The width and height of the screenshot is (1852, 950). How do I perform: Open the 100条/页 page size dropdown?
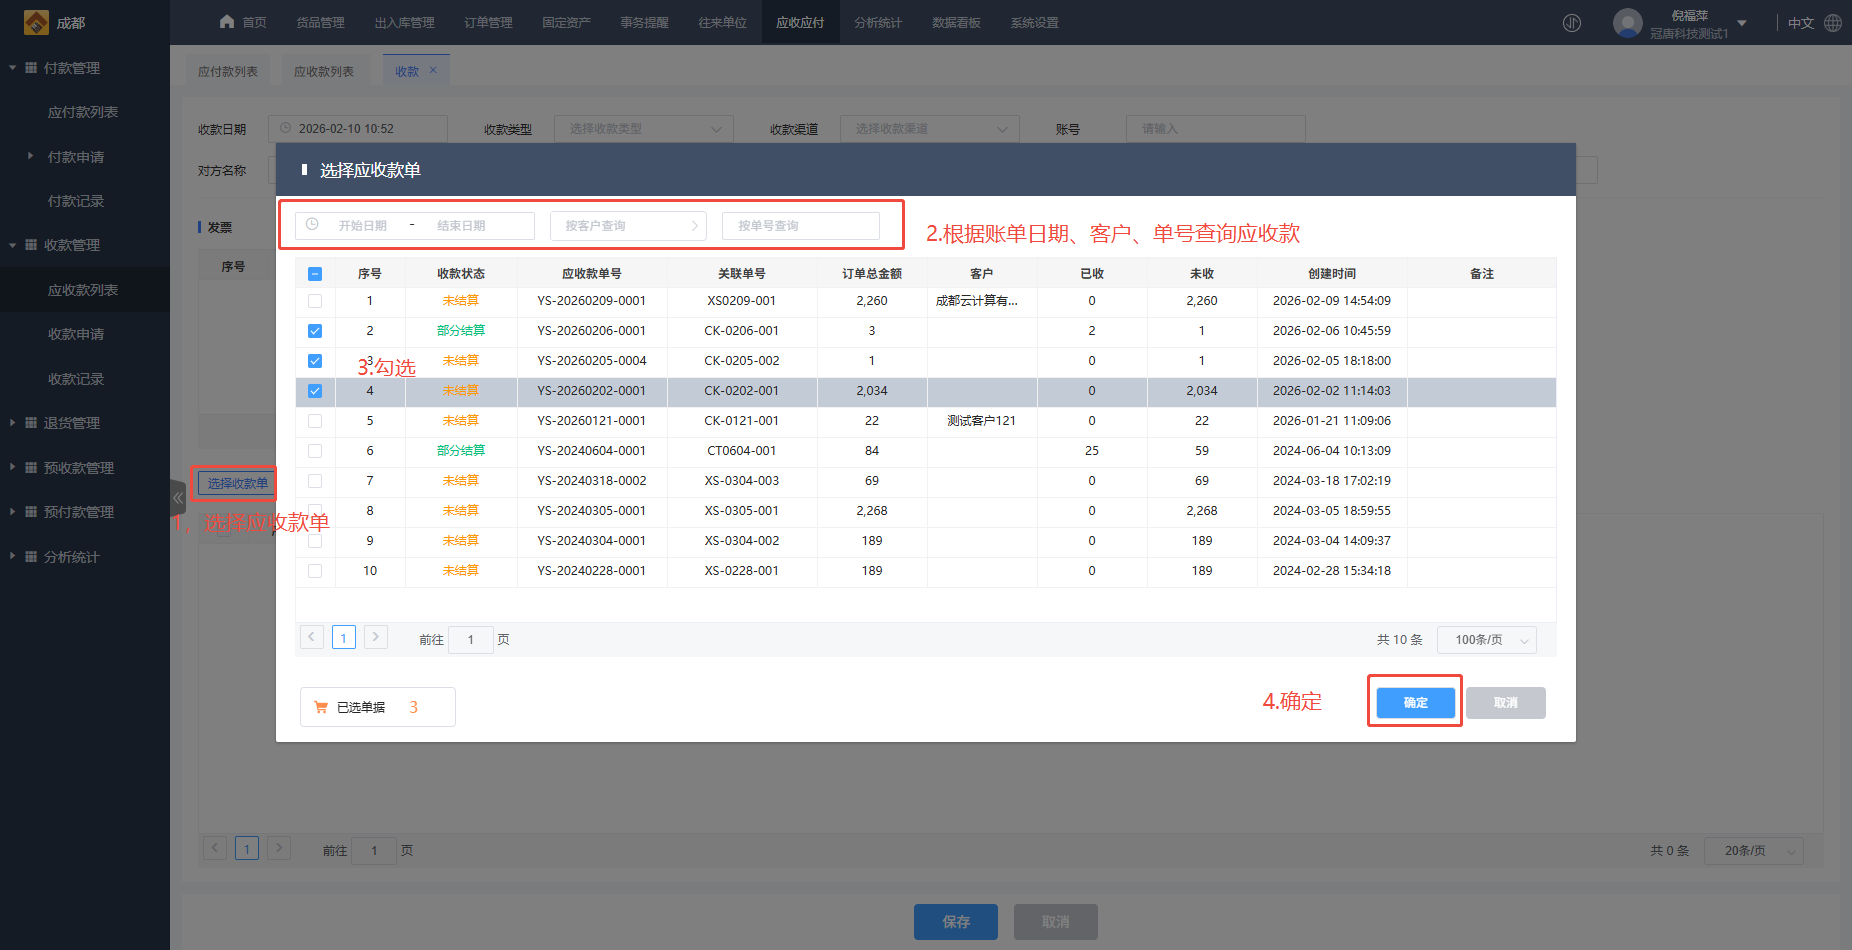1486,640
